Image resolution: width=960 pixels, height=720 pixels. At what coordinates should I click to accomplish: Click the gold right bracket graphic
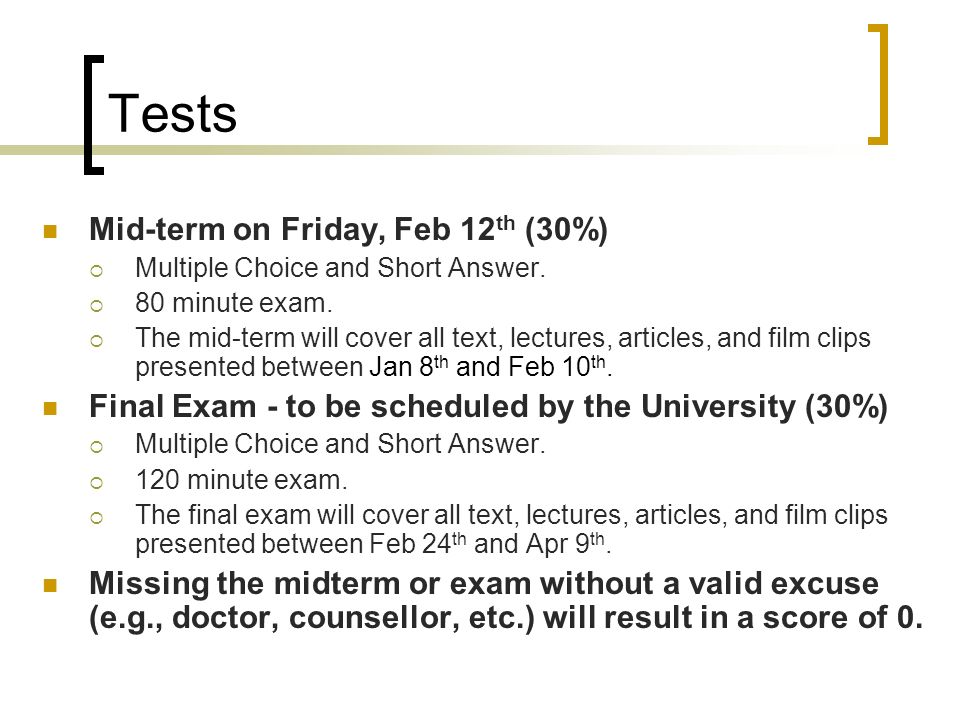pyautogui.click(x=878, y=84)
